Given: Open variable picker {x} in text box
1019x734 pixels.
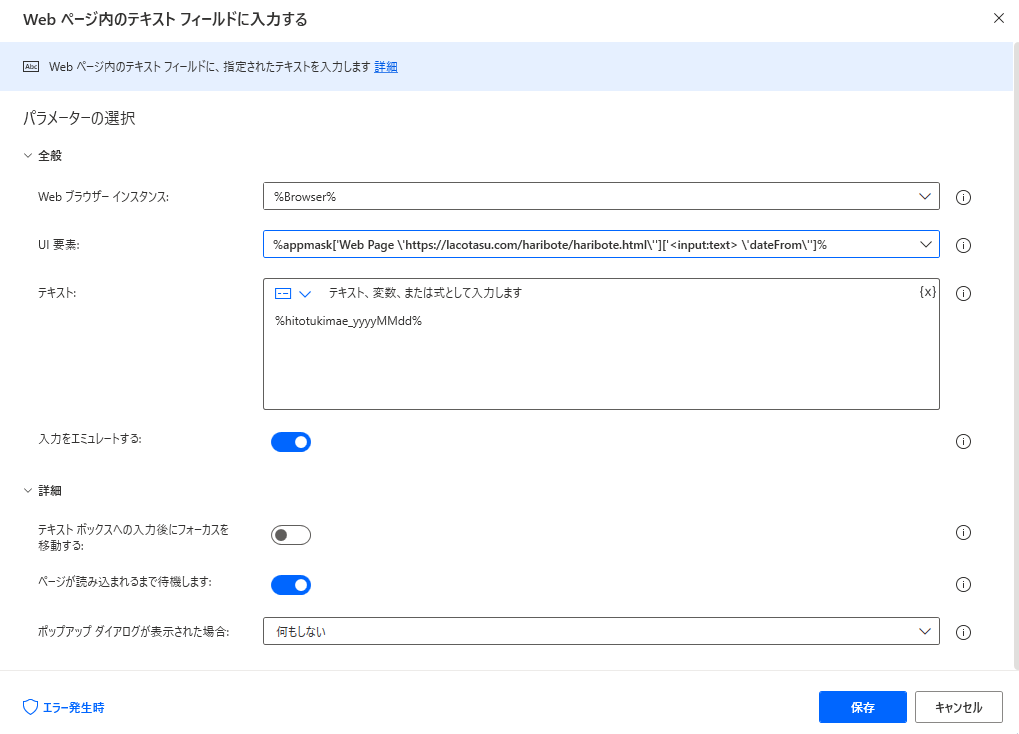Looking at the screenshot, I should click(927, 292).
